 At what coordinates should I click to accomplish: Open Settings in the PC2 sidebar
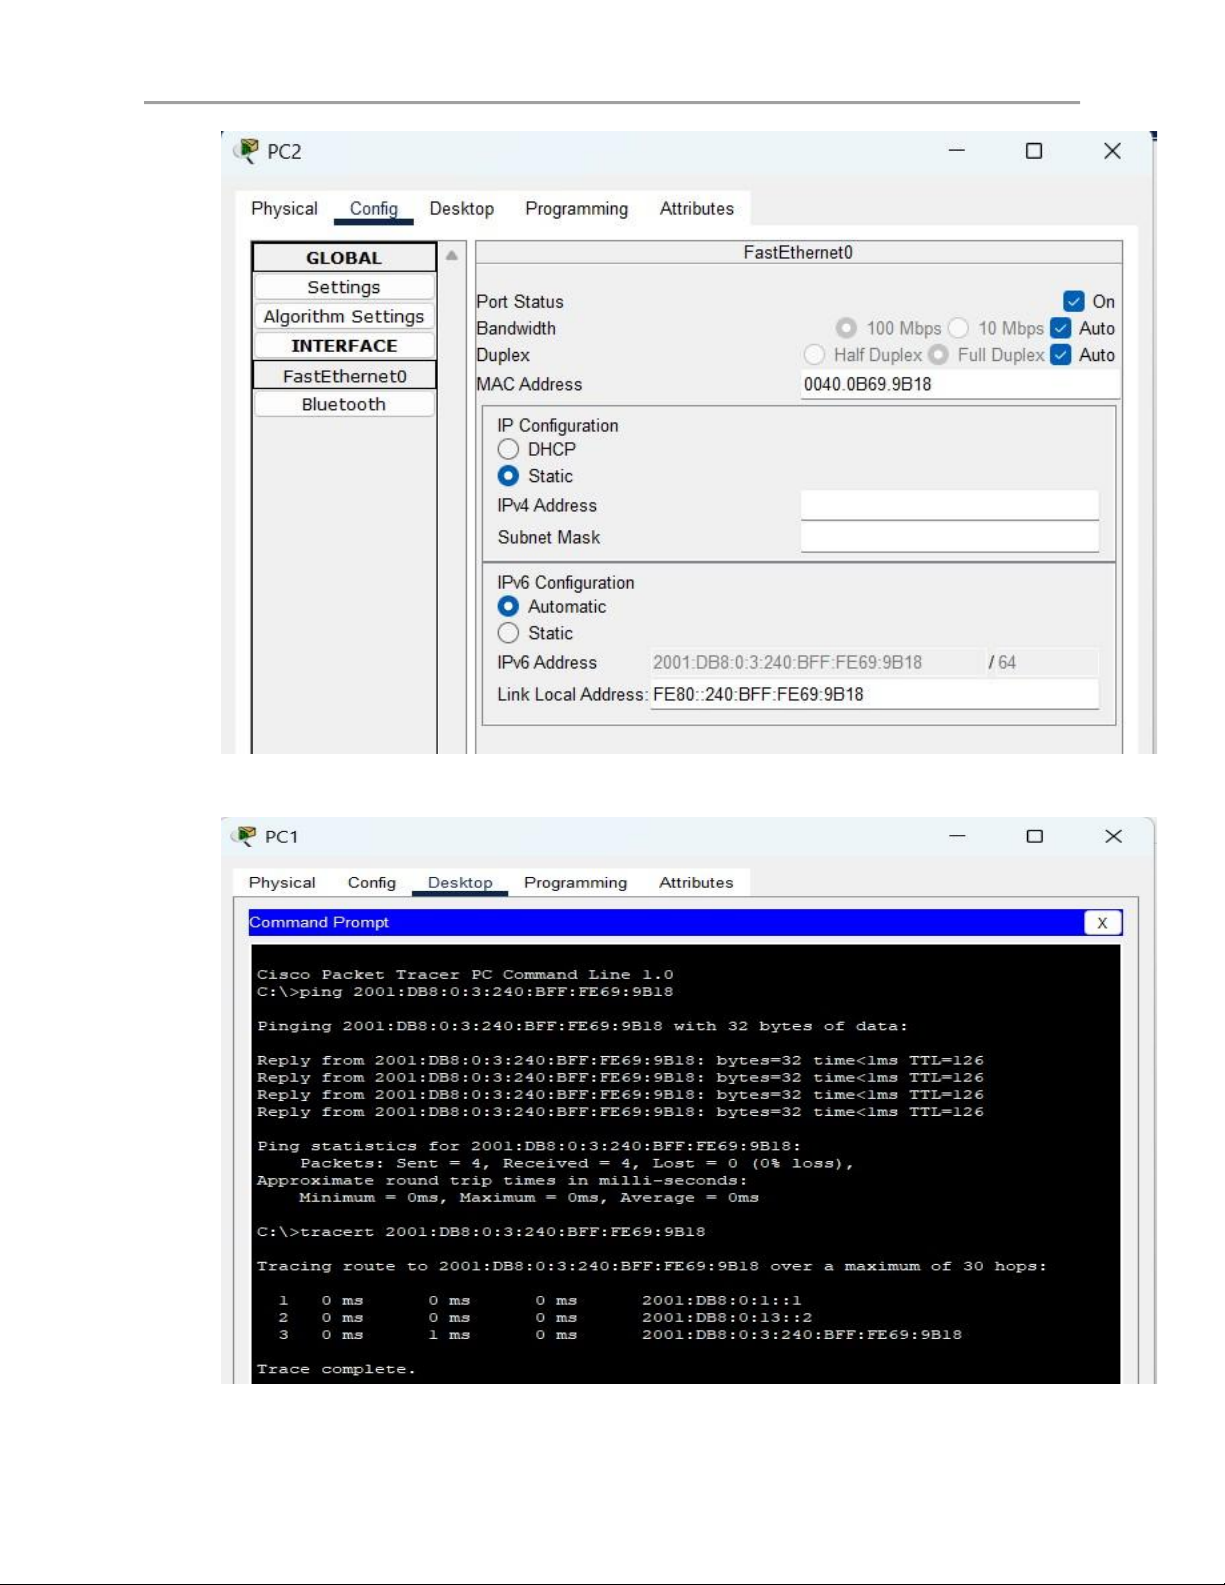[x=344, y=287]
